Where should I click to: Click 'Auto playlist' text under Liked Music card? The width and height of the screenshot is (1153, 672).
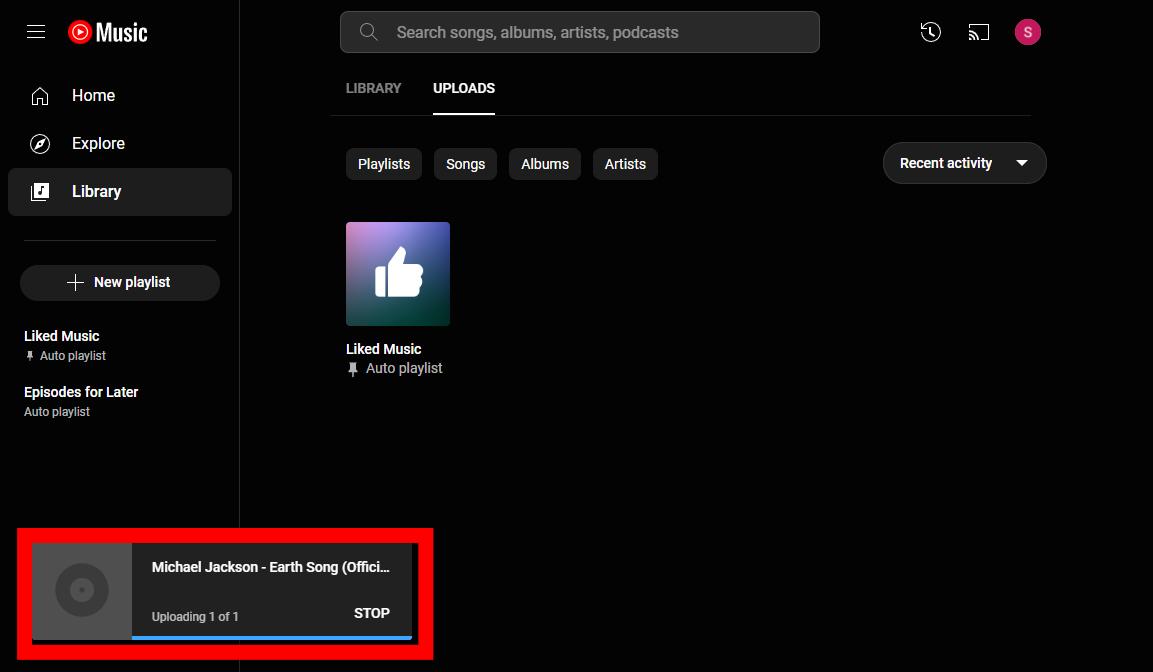[x=404, y=368]
